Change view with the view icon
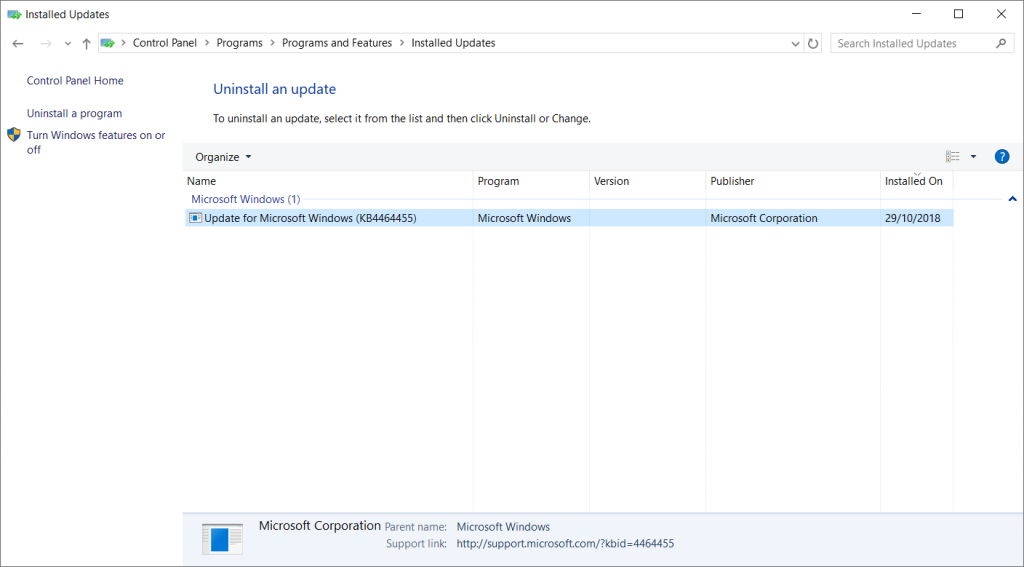Viewport: 1024px width, 567px height. pyautogui.click(x=953, y=157)
